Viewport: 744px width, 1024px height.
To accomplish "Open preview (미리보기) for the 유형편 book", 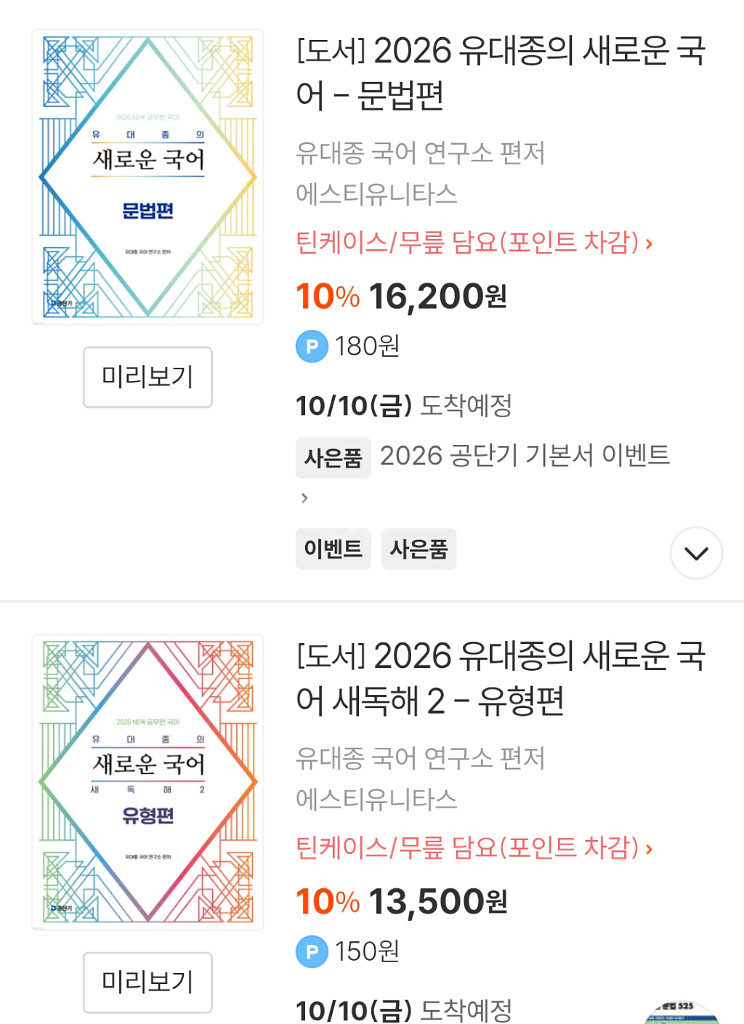I will 148,982.
